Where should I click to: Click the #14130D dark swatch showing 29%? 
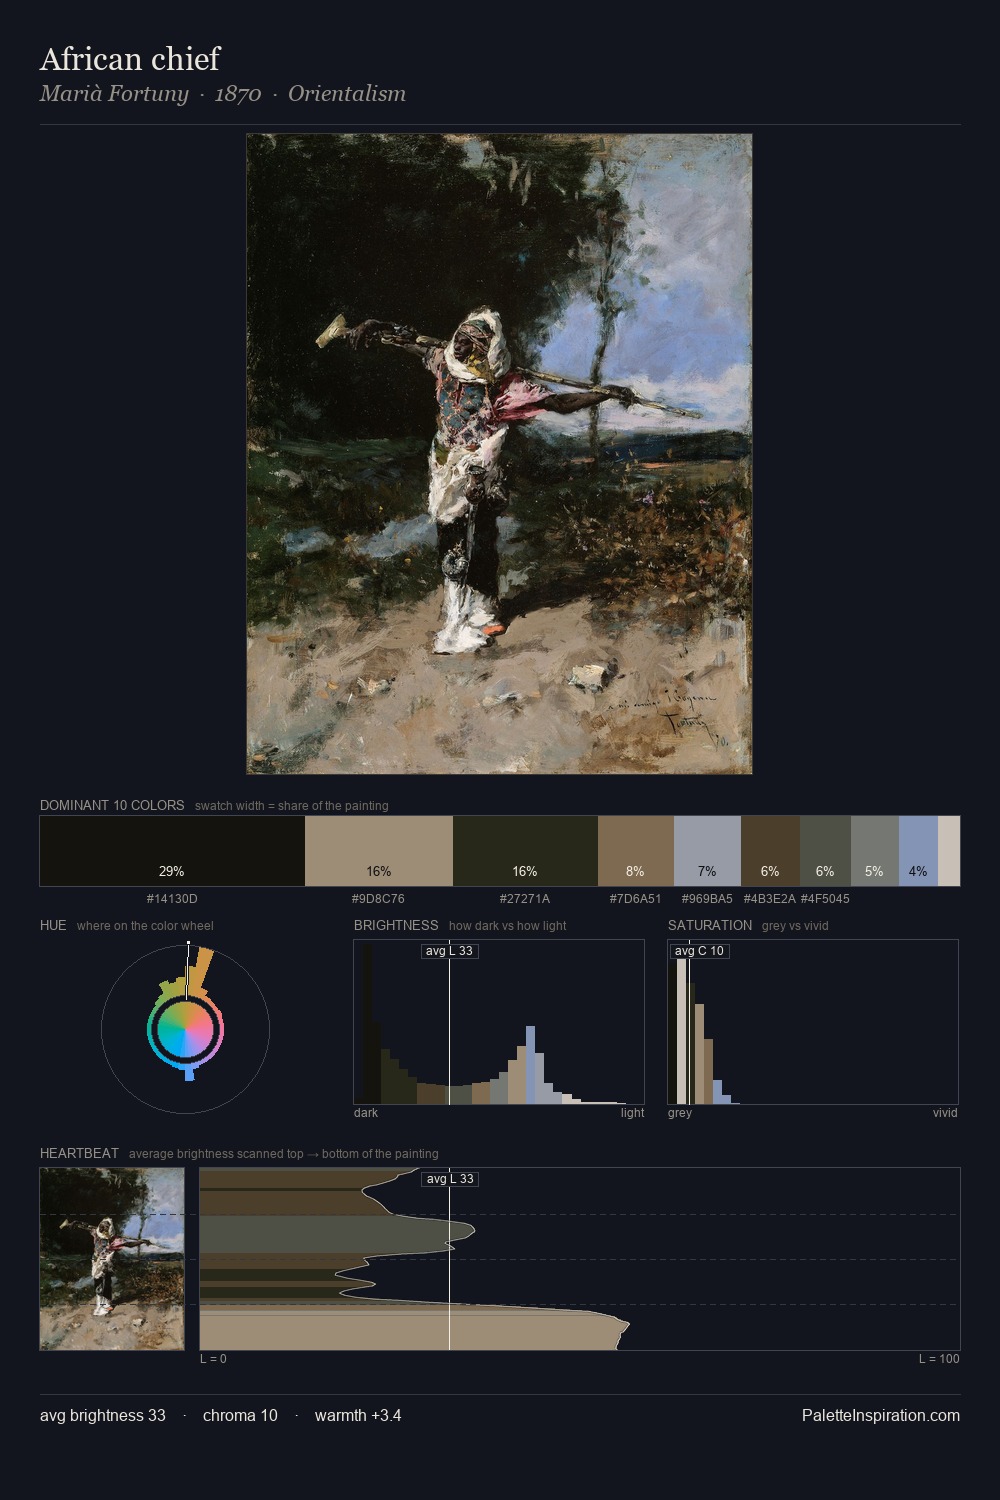172,851
